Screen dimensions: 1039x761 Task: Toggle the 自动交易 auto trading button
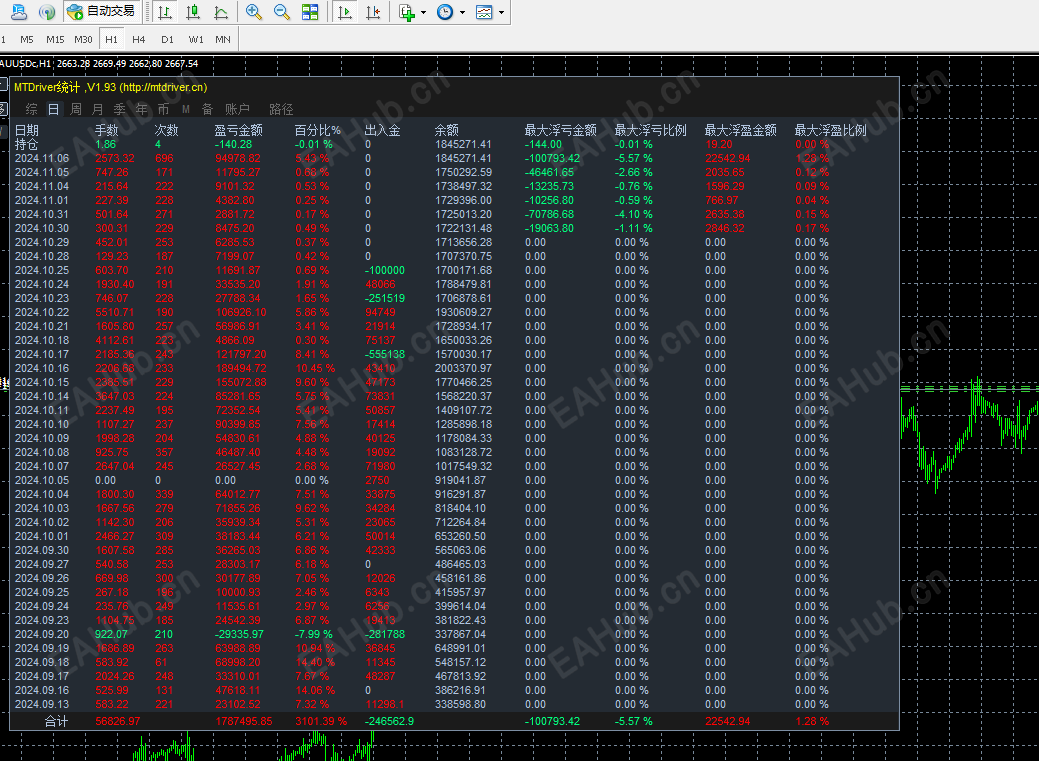(100, 12)
